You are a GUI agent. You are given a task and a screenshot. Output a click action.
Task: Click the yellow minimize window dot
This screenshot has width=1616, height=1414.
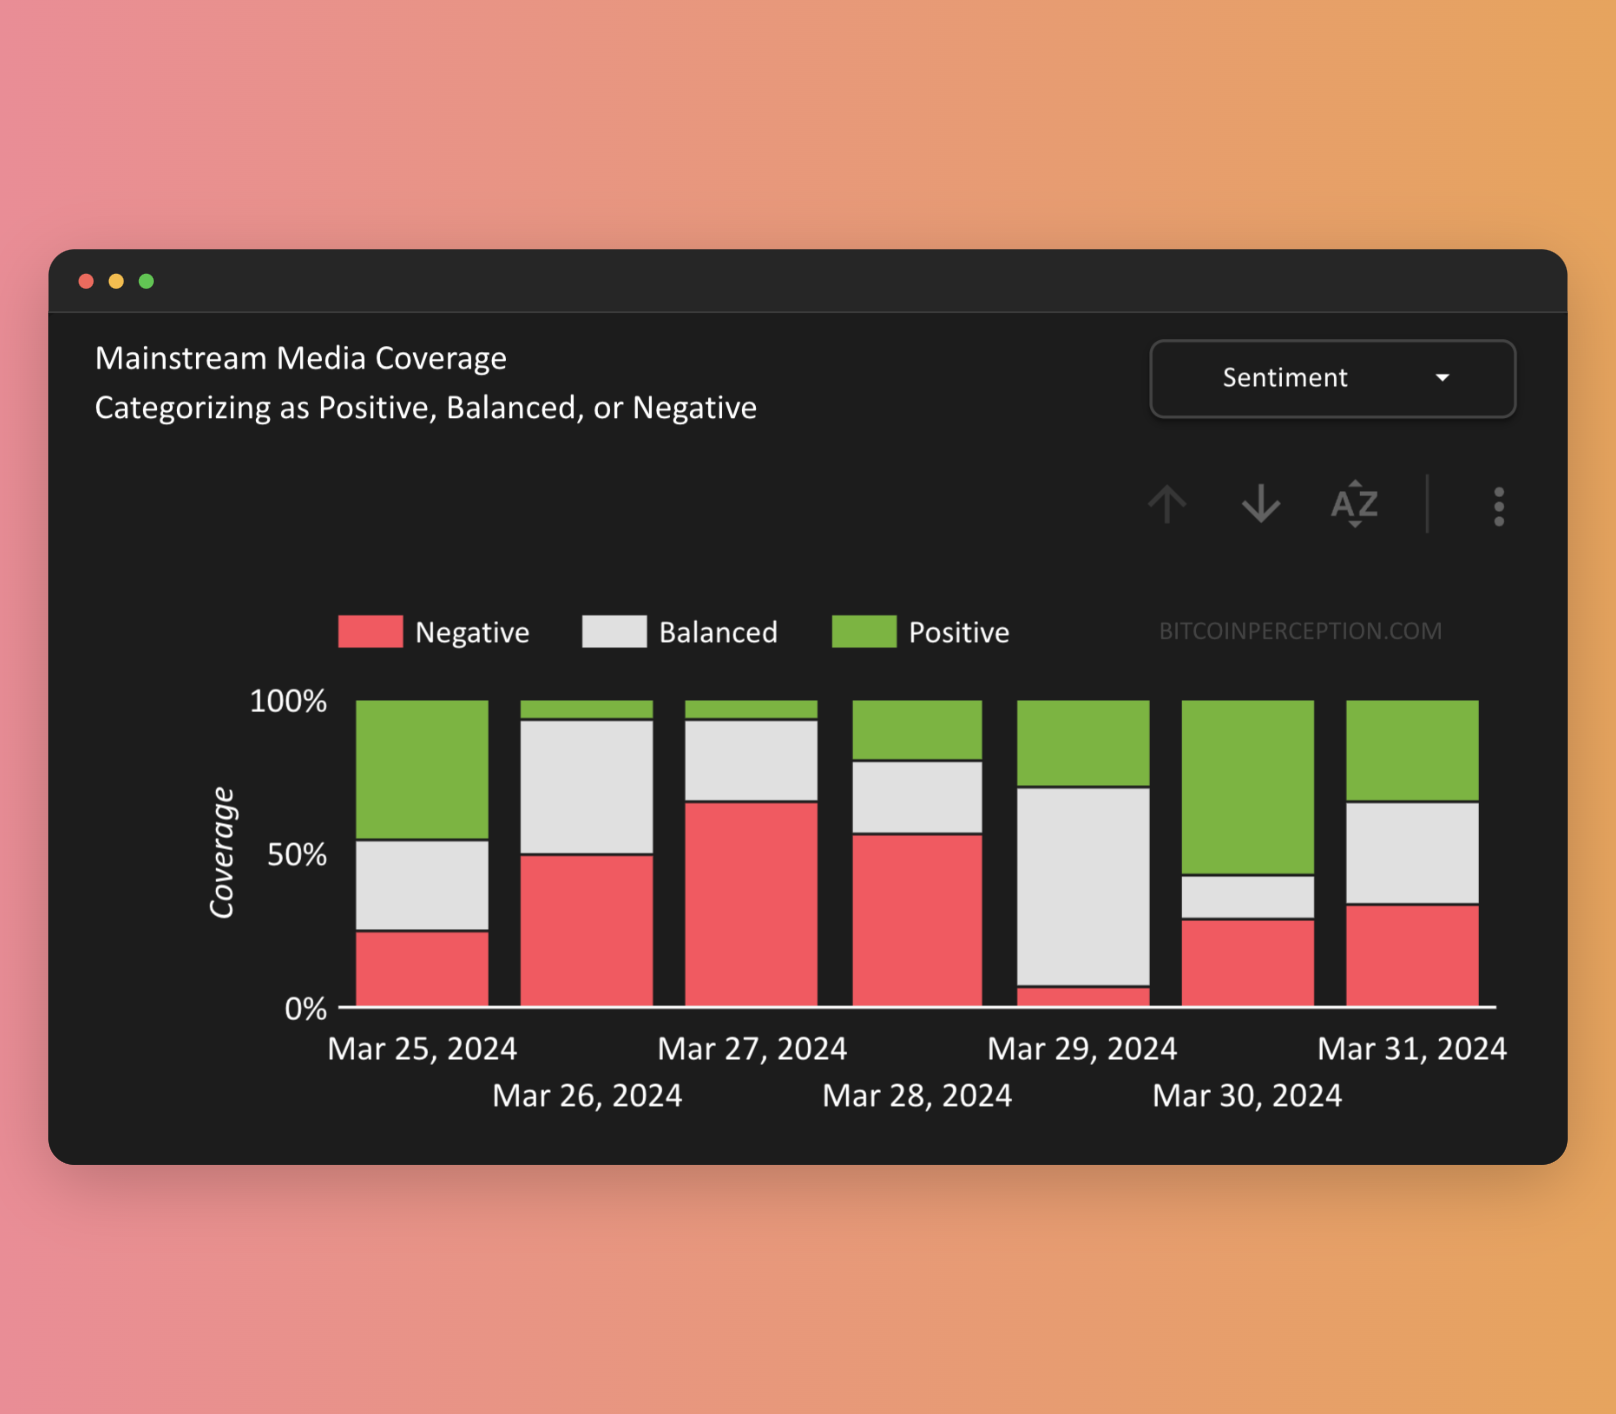[x=116, y=281]
